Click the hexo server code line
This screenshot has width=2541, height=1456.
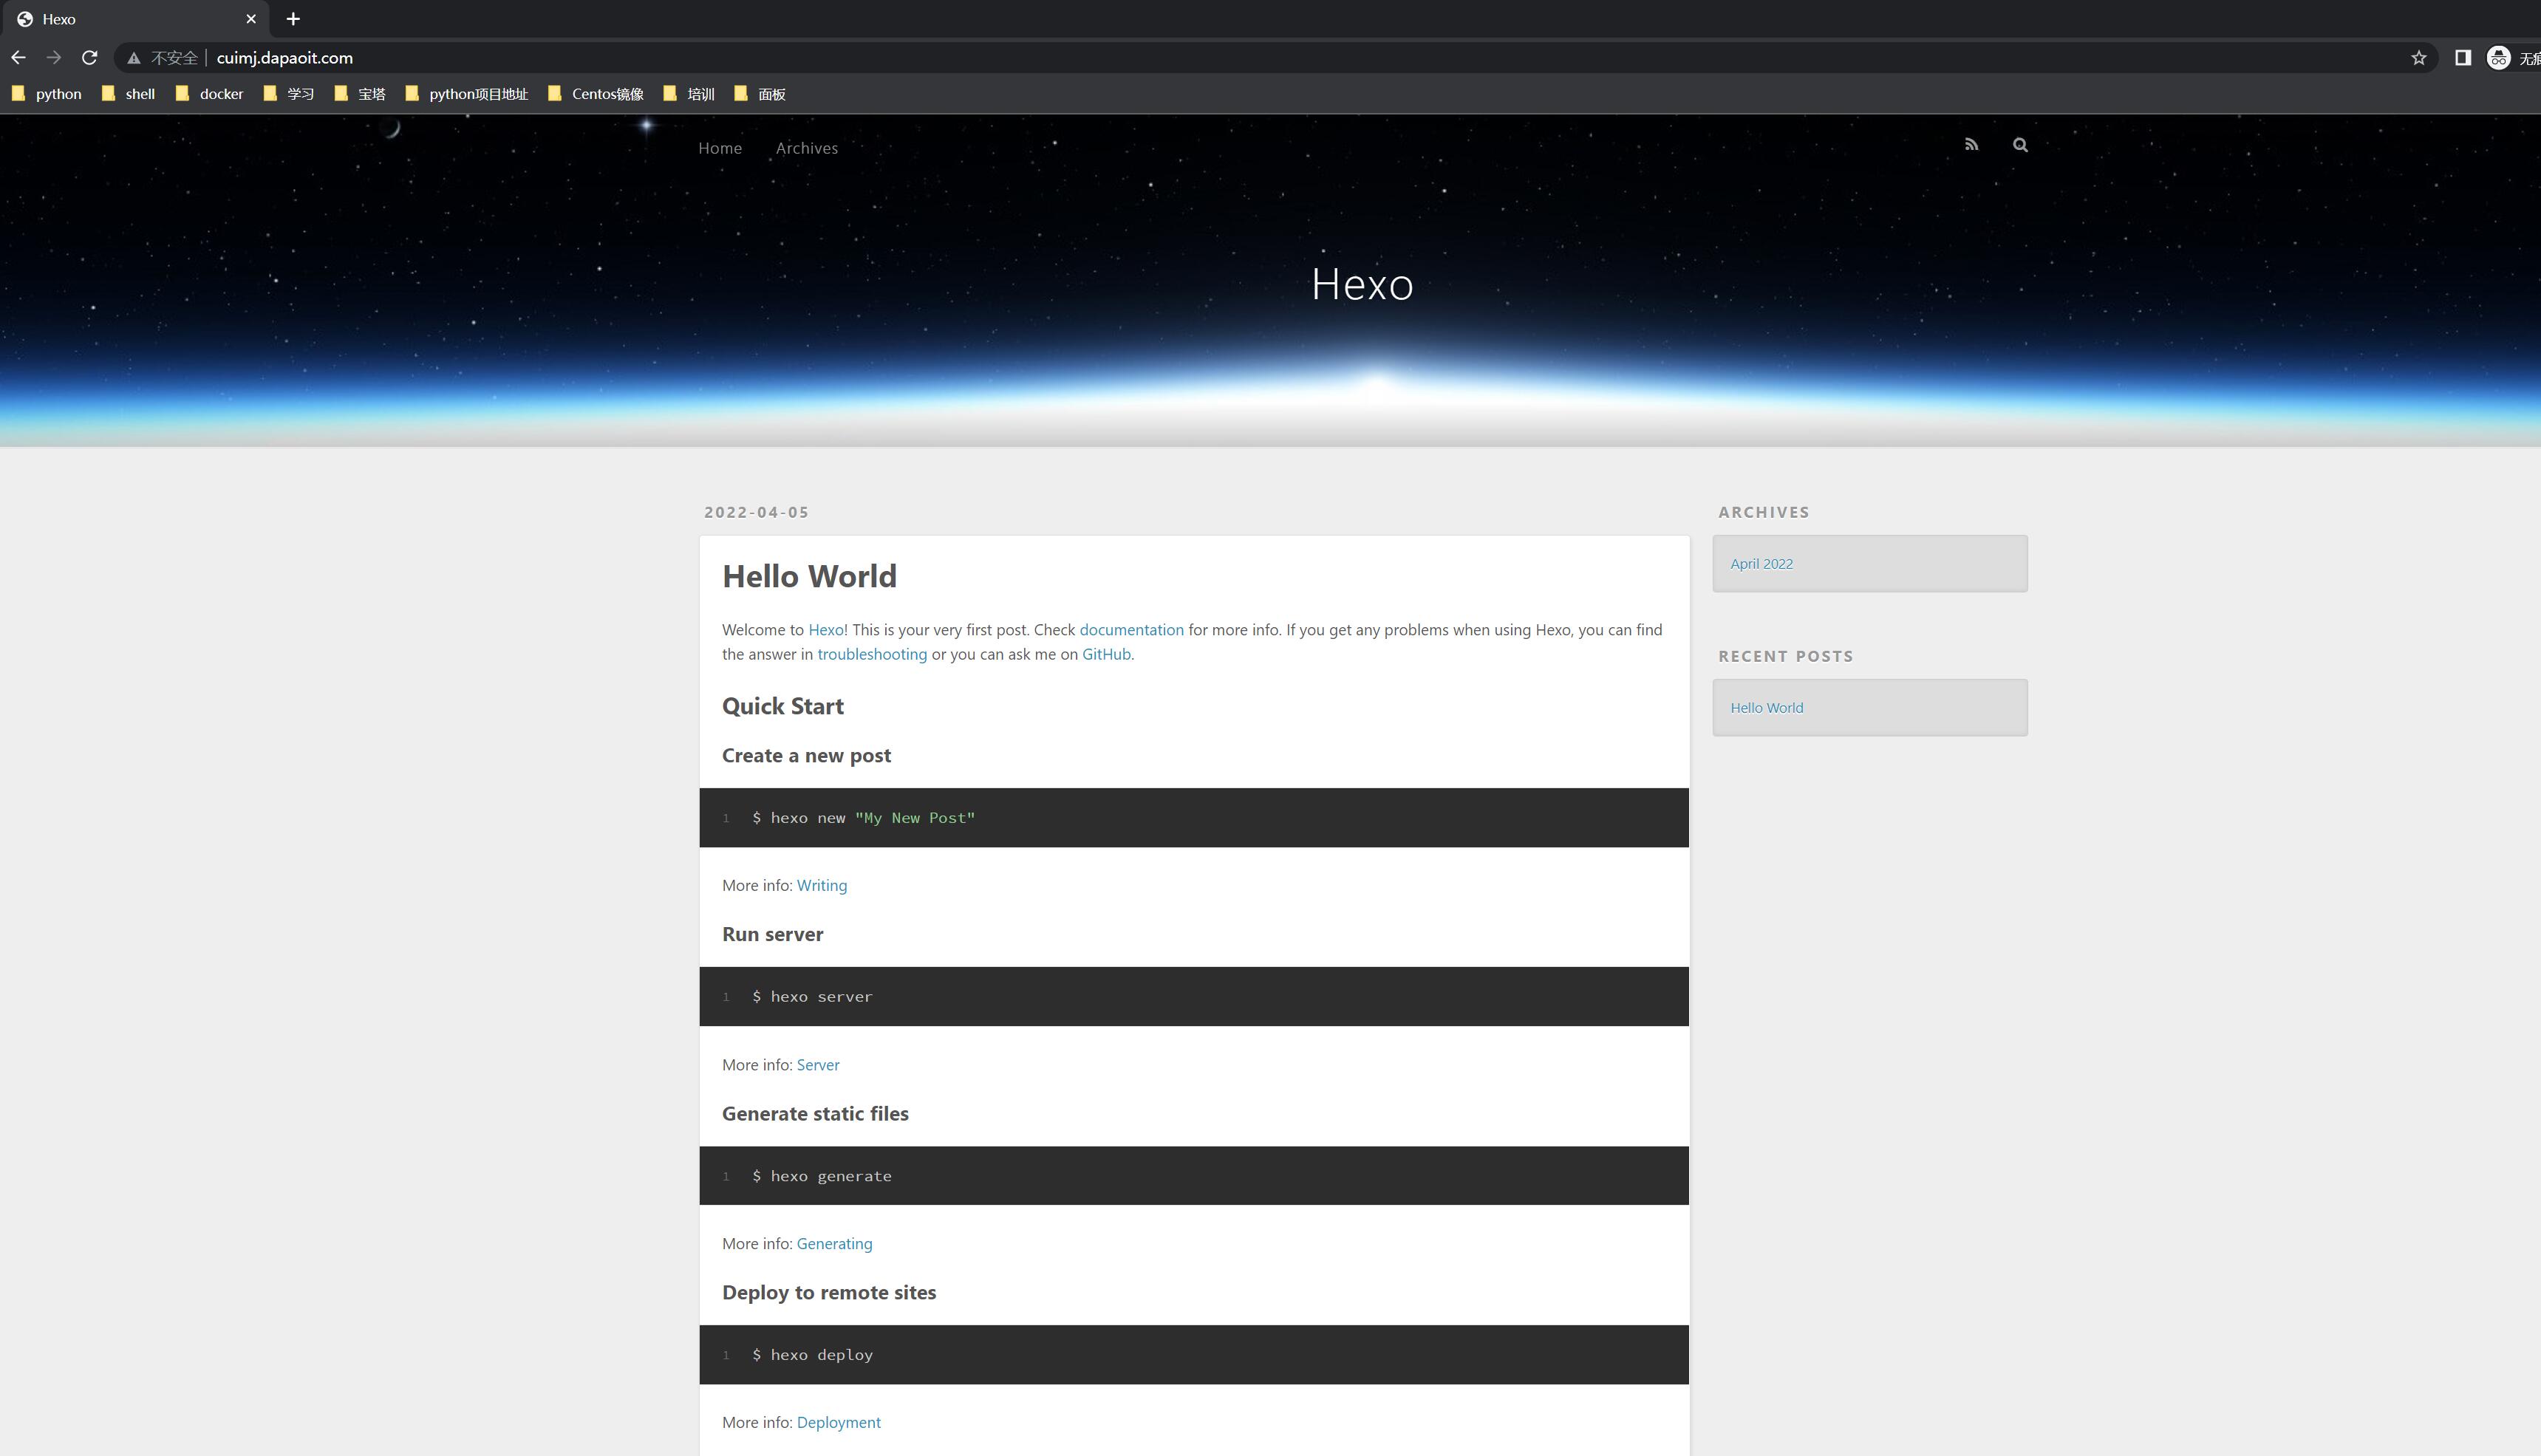point(812,997)
